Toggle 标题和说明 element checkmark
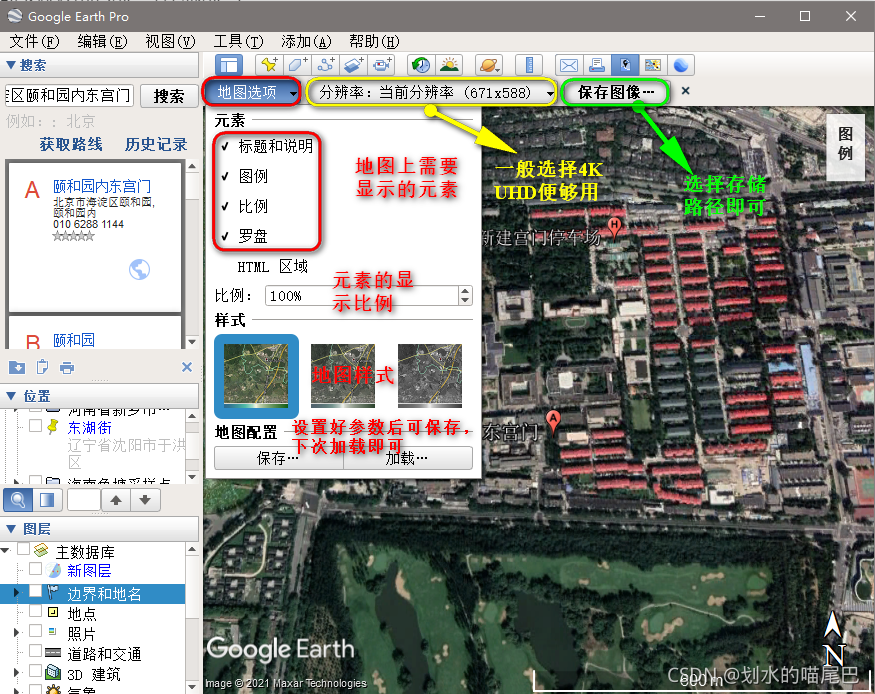 pos(225,146)
